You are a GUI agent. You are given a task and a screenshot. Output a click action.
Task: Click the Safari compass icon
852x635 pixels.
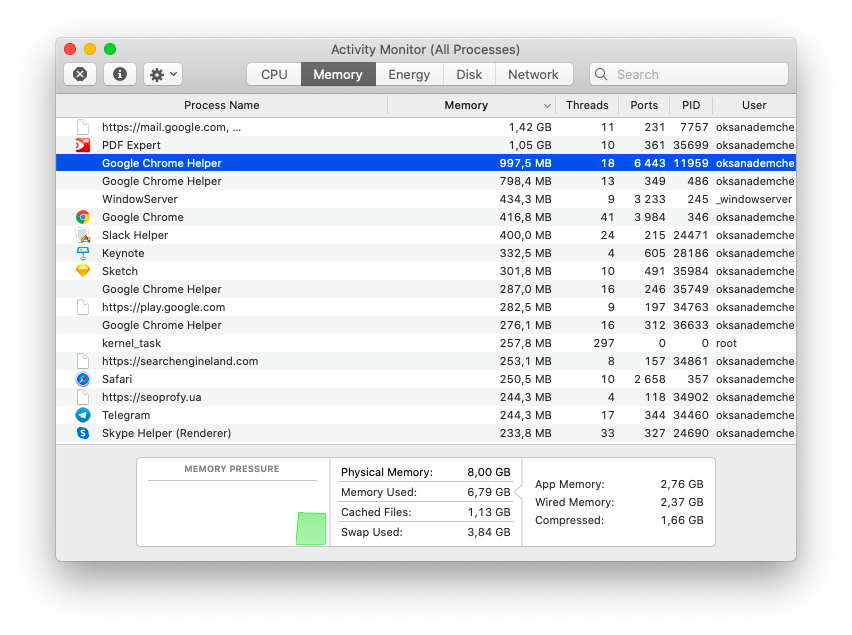coord(83,379)
